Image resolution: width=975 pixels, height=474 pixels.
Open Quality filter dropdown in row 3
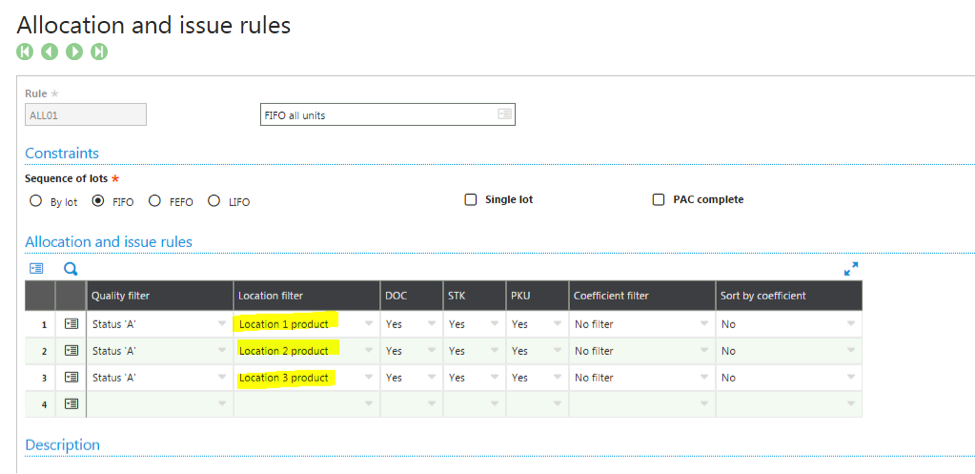pos(222,377)
